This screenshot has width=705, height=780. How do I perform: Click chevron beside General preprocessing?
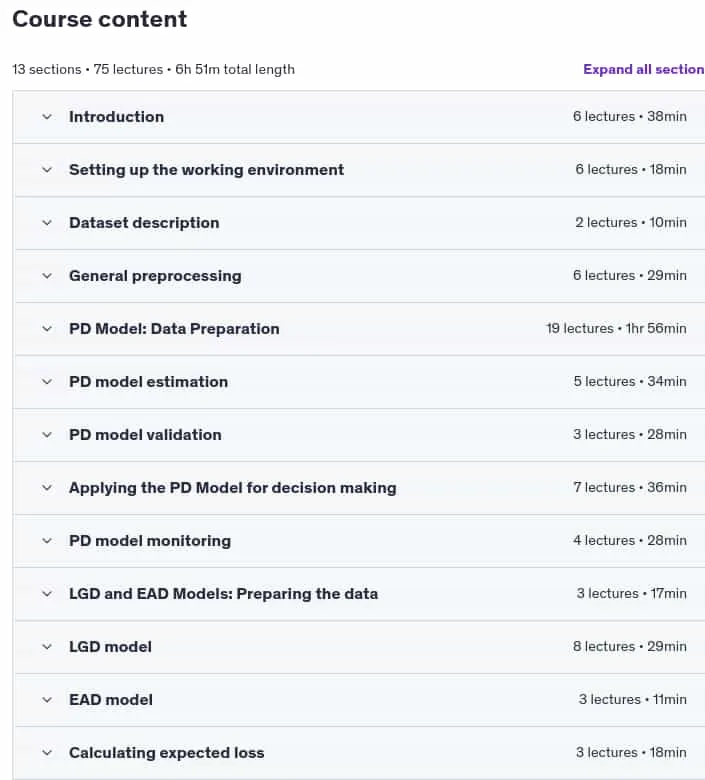coord(47,276)
